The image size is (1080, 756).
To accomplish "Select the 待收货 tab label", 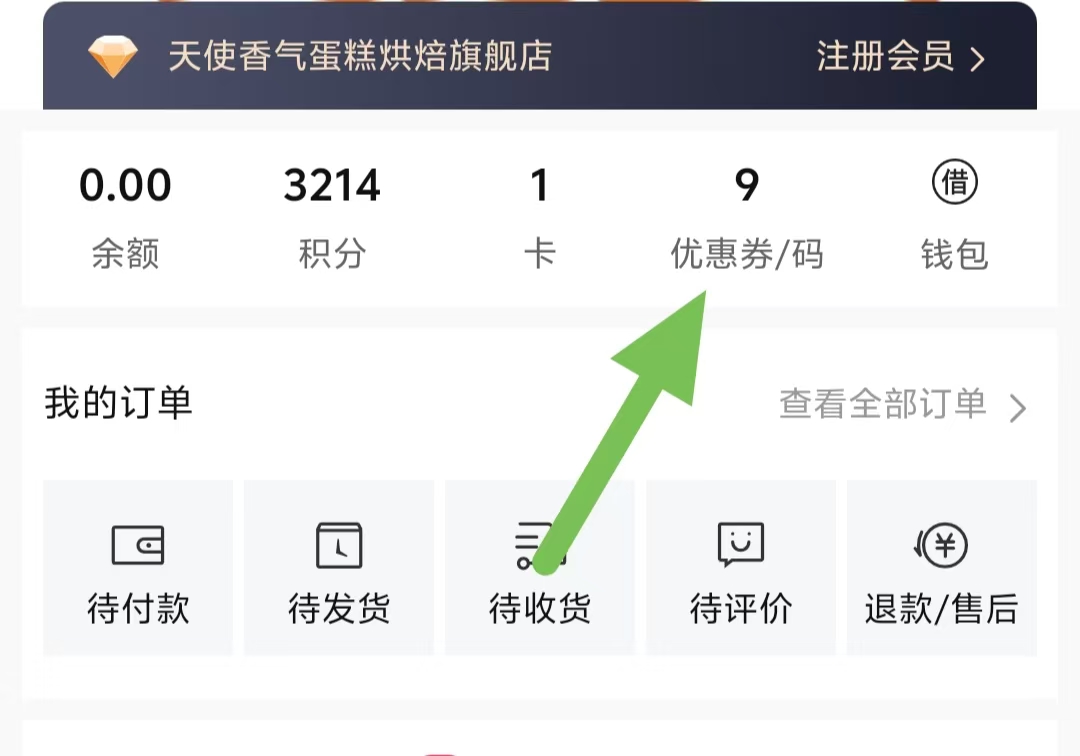I will pos(539,609).
